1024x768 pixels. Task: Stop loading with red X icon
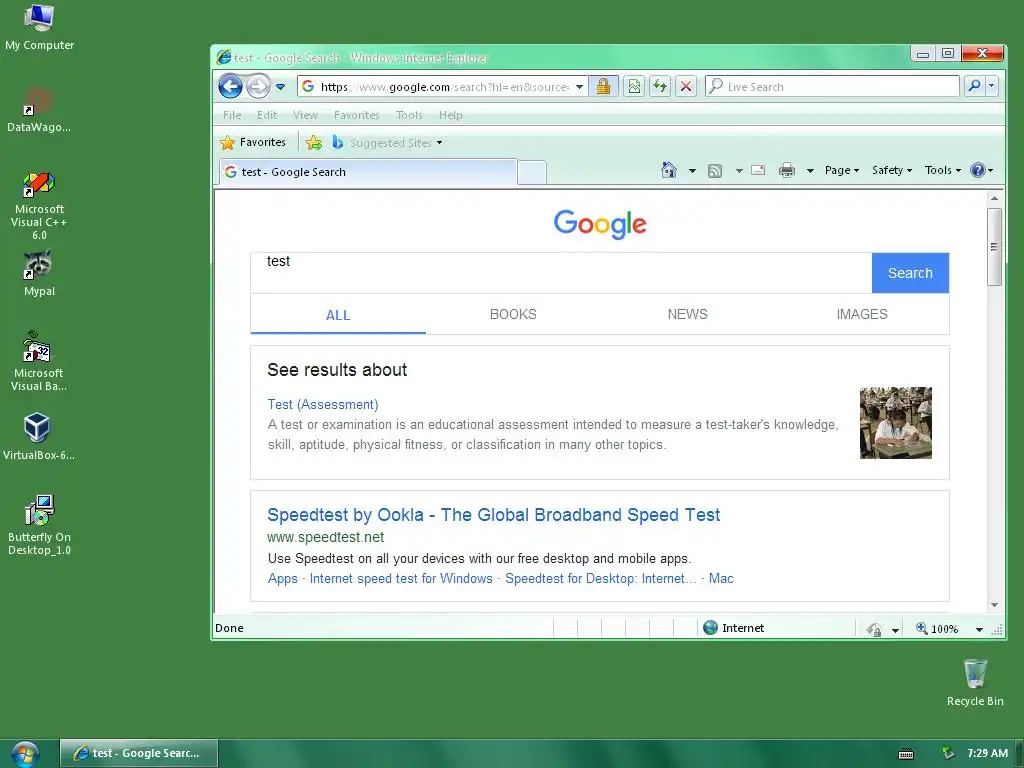[x=686, y=86]
